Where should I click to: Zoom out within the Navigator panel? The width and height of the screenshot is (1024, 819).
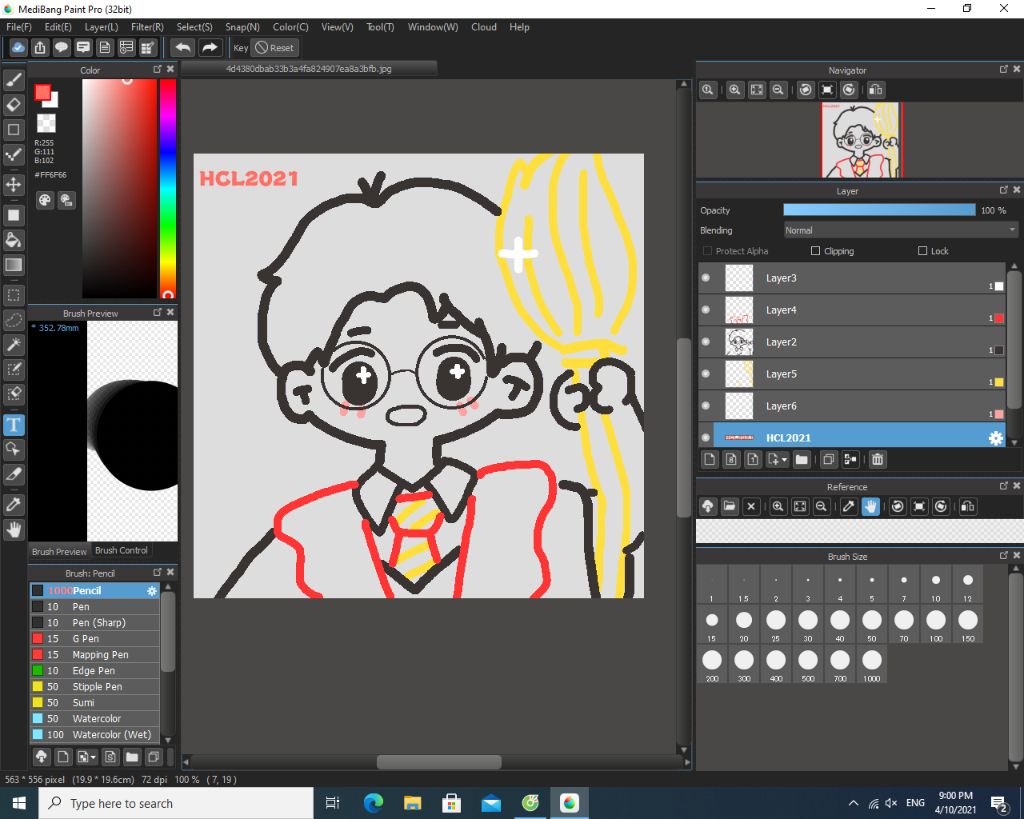[778, 90]
